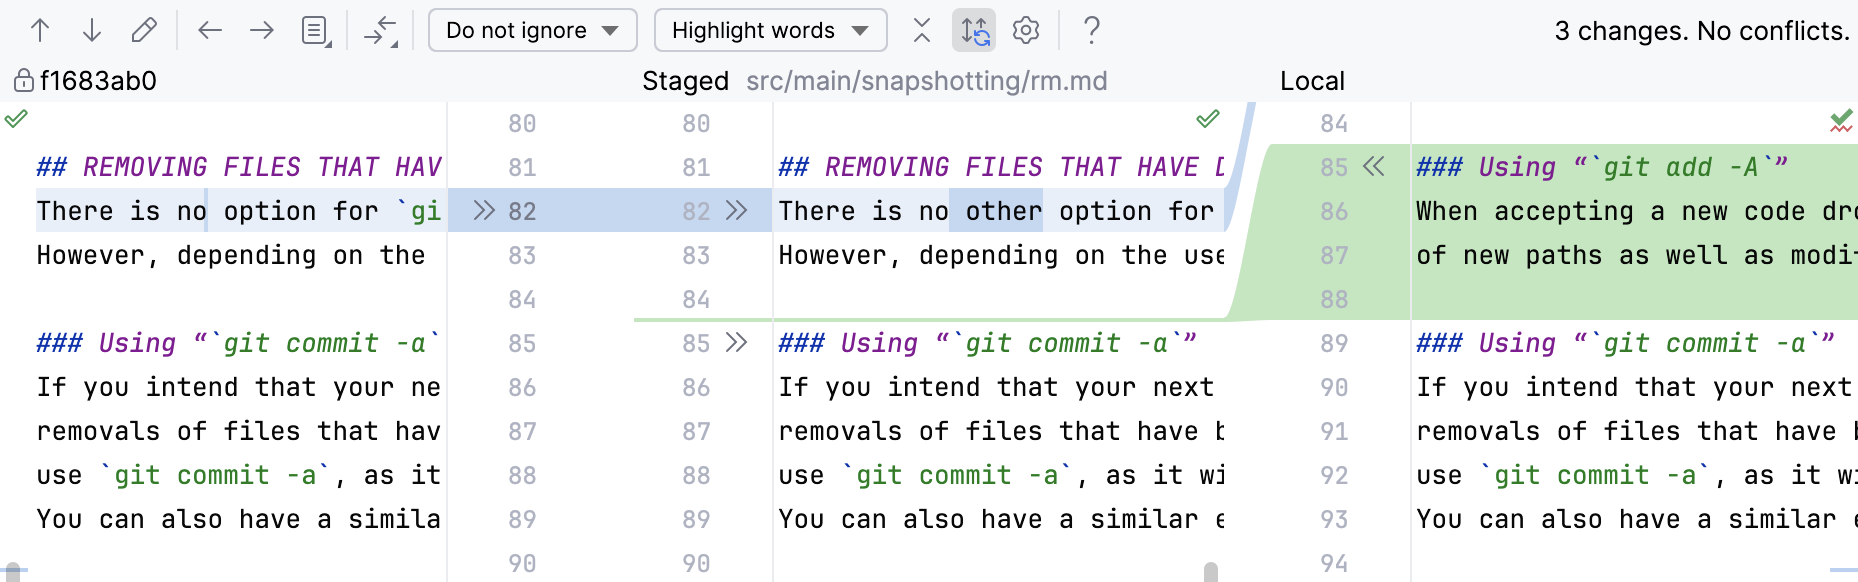Click the pencil edit icon in toolbar
Screen dimensions: 1858x582
[x=143, y=30]
